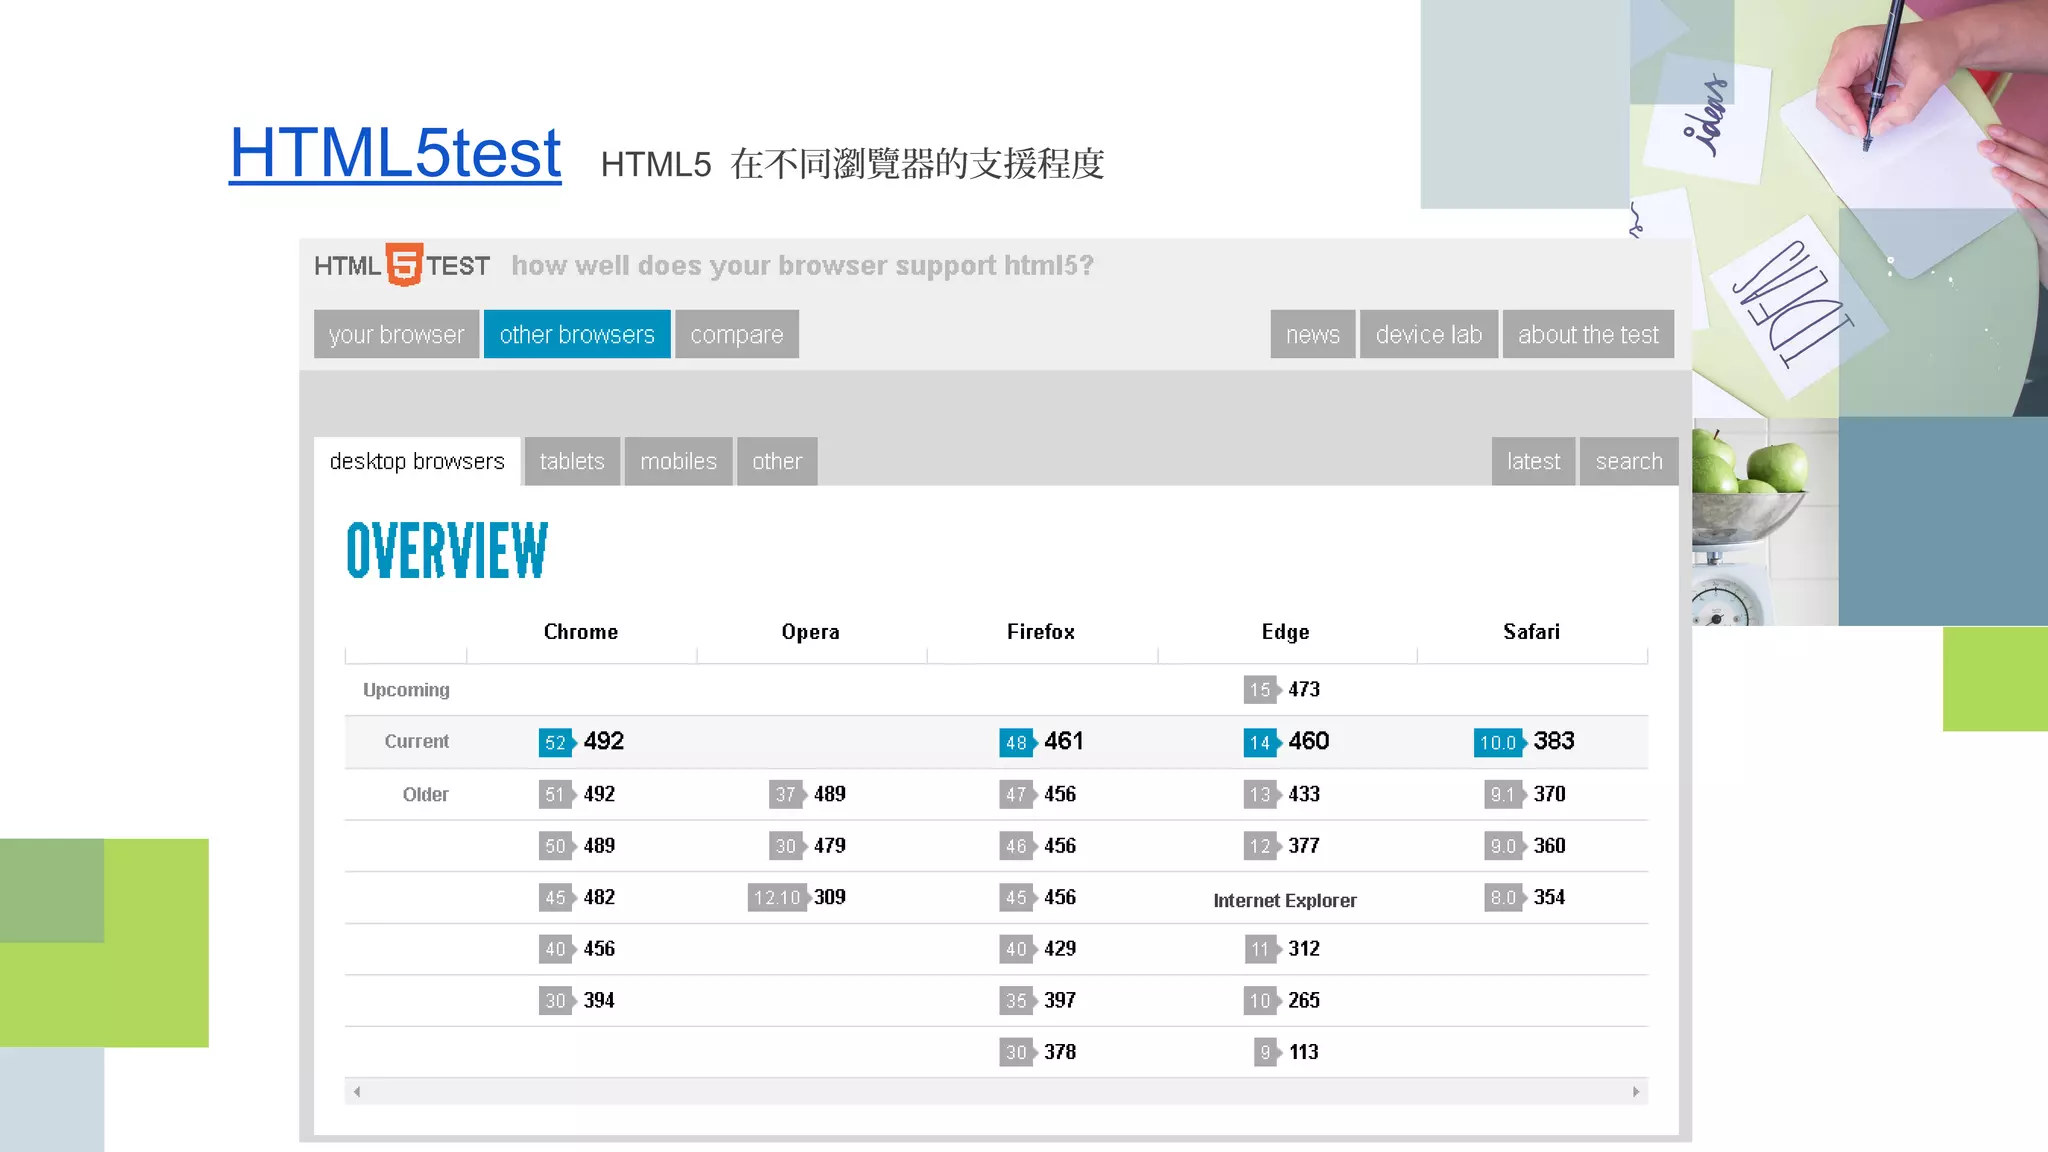Select Internet Explorer 9 score 113

click(1287, 1052)
